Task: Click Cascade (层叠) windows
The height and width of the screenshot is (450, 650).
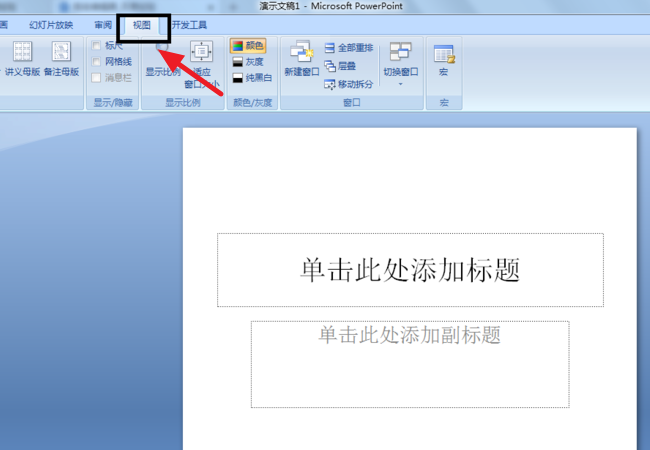Action: coord(340,66)
